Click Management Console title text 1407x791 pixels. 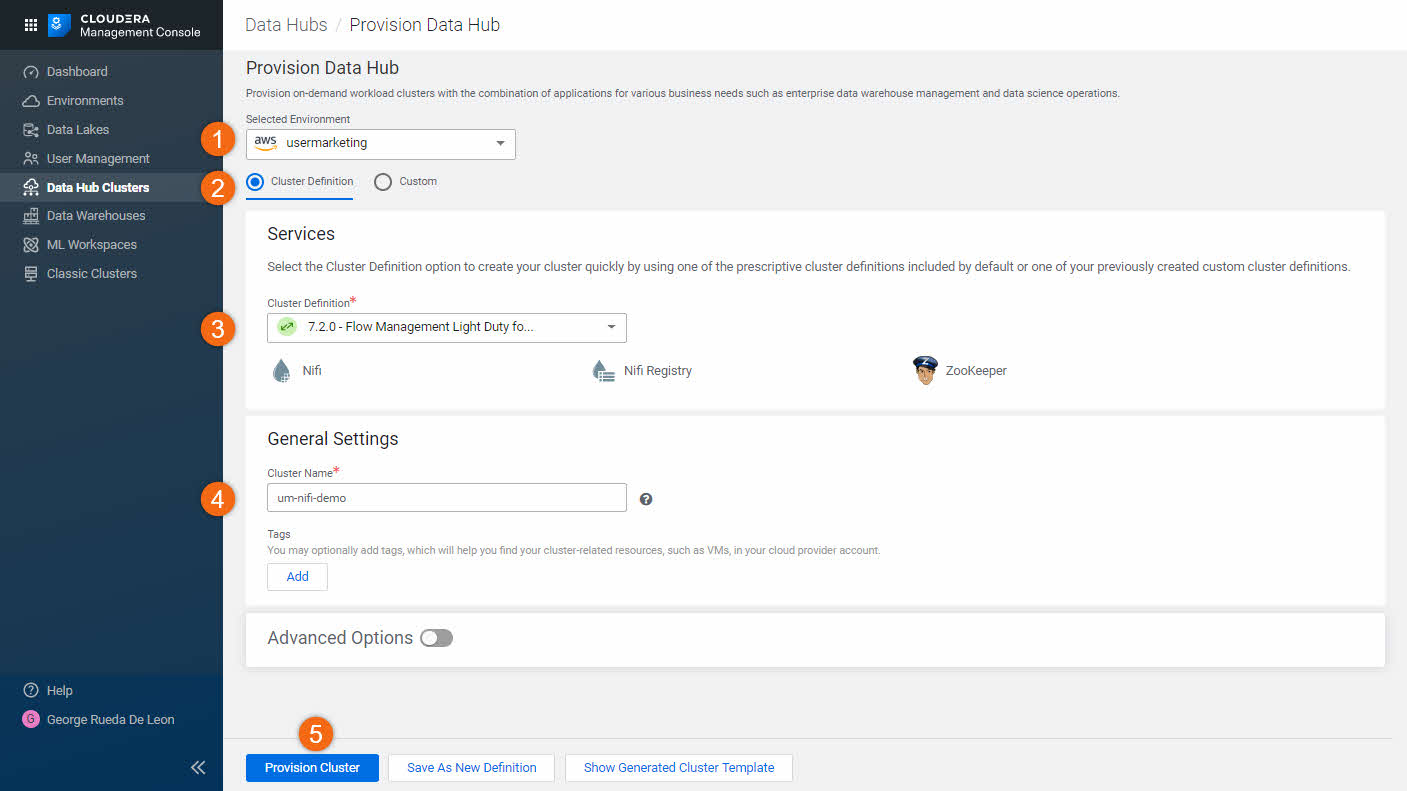[x=140, y=32]
